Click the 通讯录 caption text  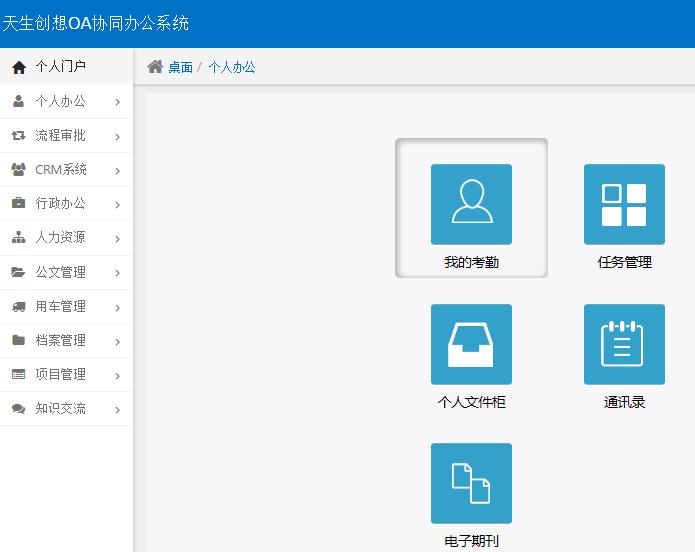click(625, 402)
